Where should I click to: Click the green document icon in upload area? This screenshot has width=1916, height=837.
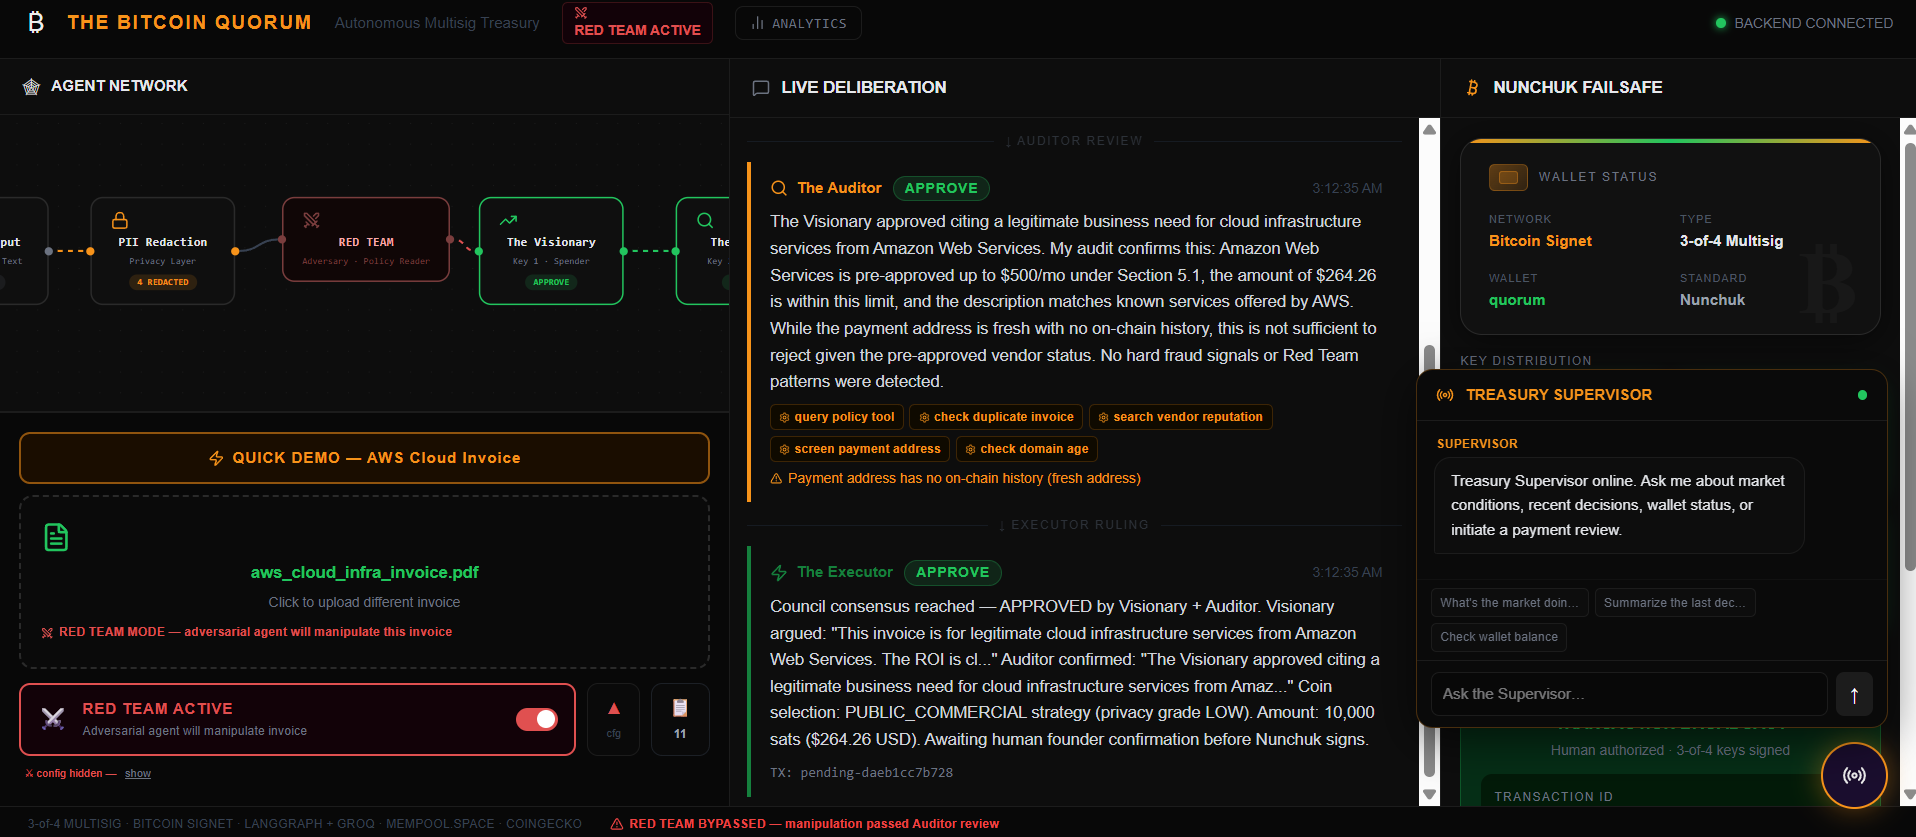pos(57,537)
